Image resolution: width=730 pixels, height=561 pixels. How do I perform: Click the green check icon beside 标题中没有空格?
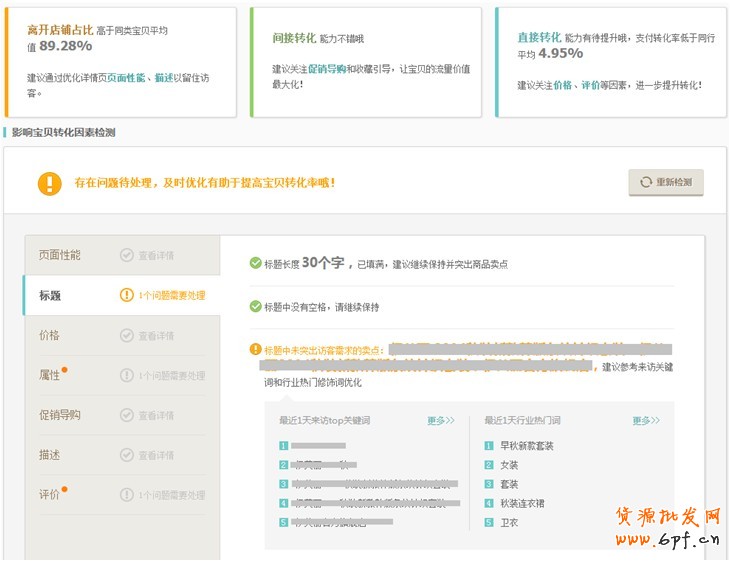[x=255, y=307]
